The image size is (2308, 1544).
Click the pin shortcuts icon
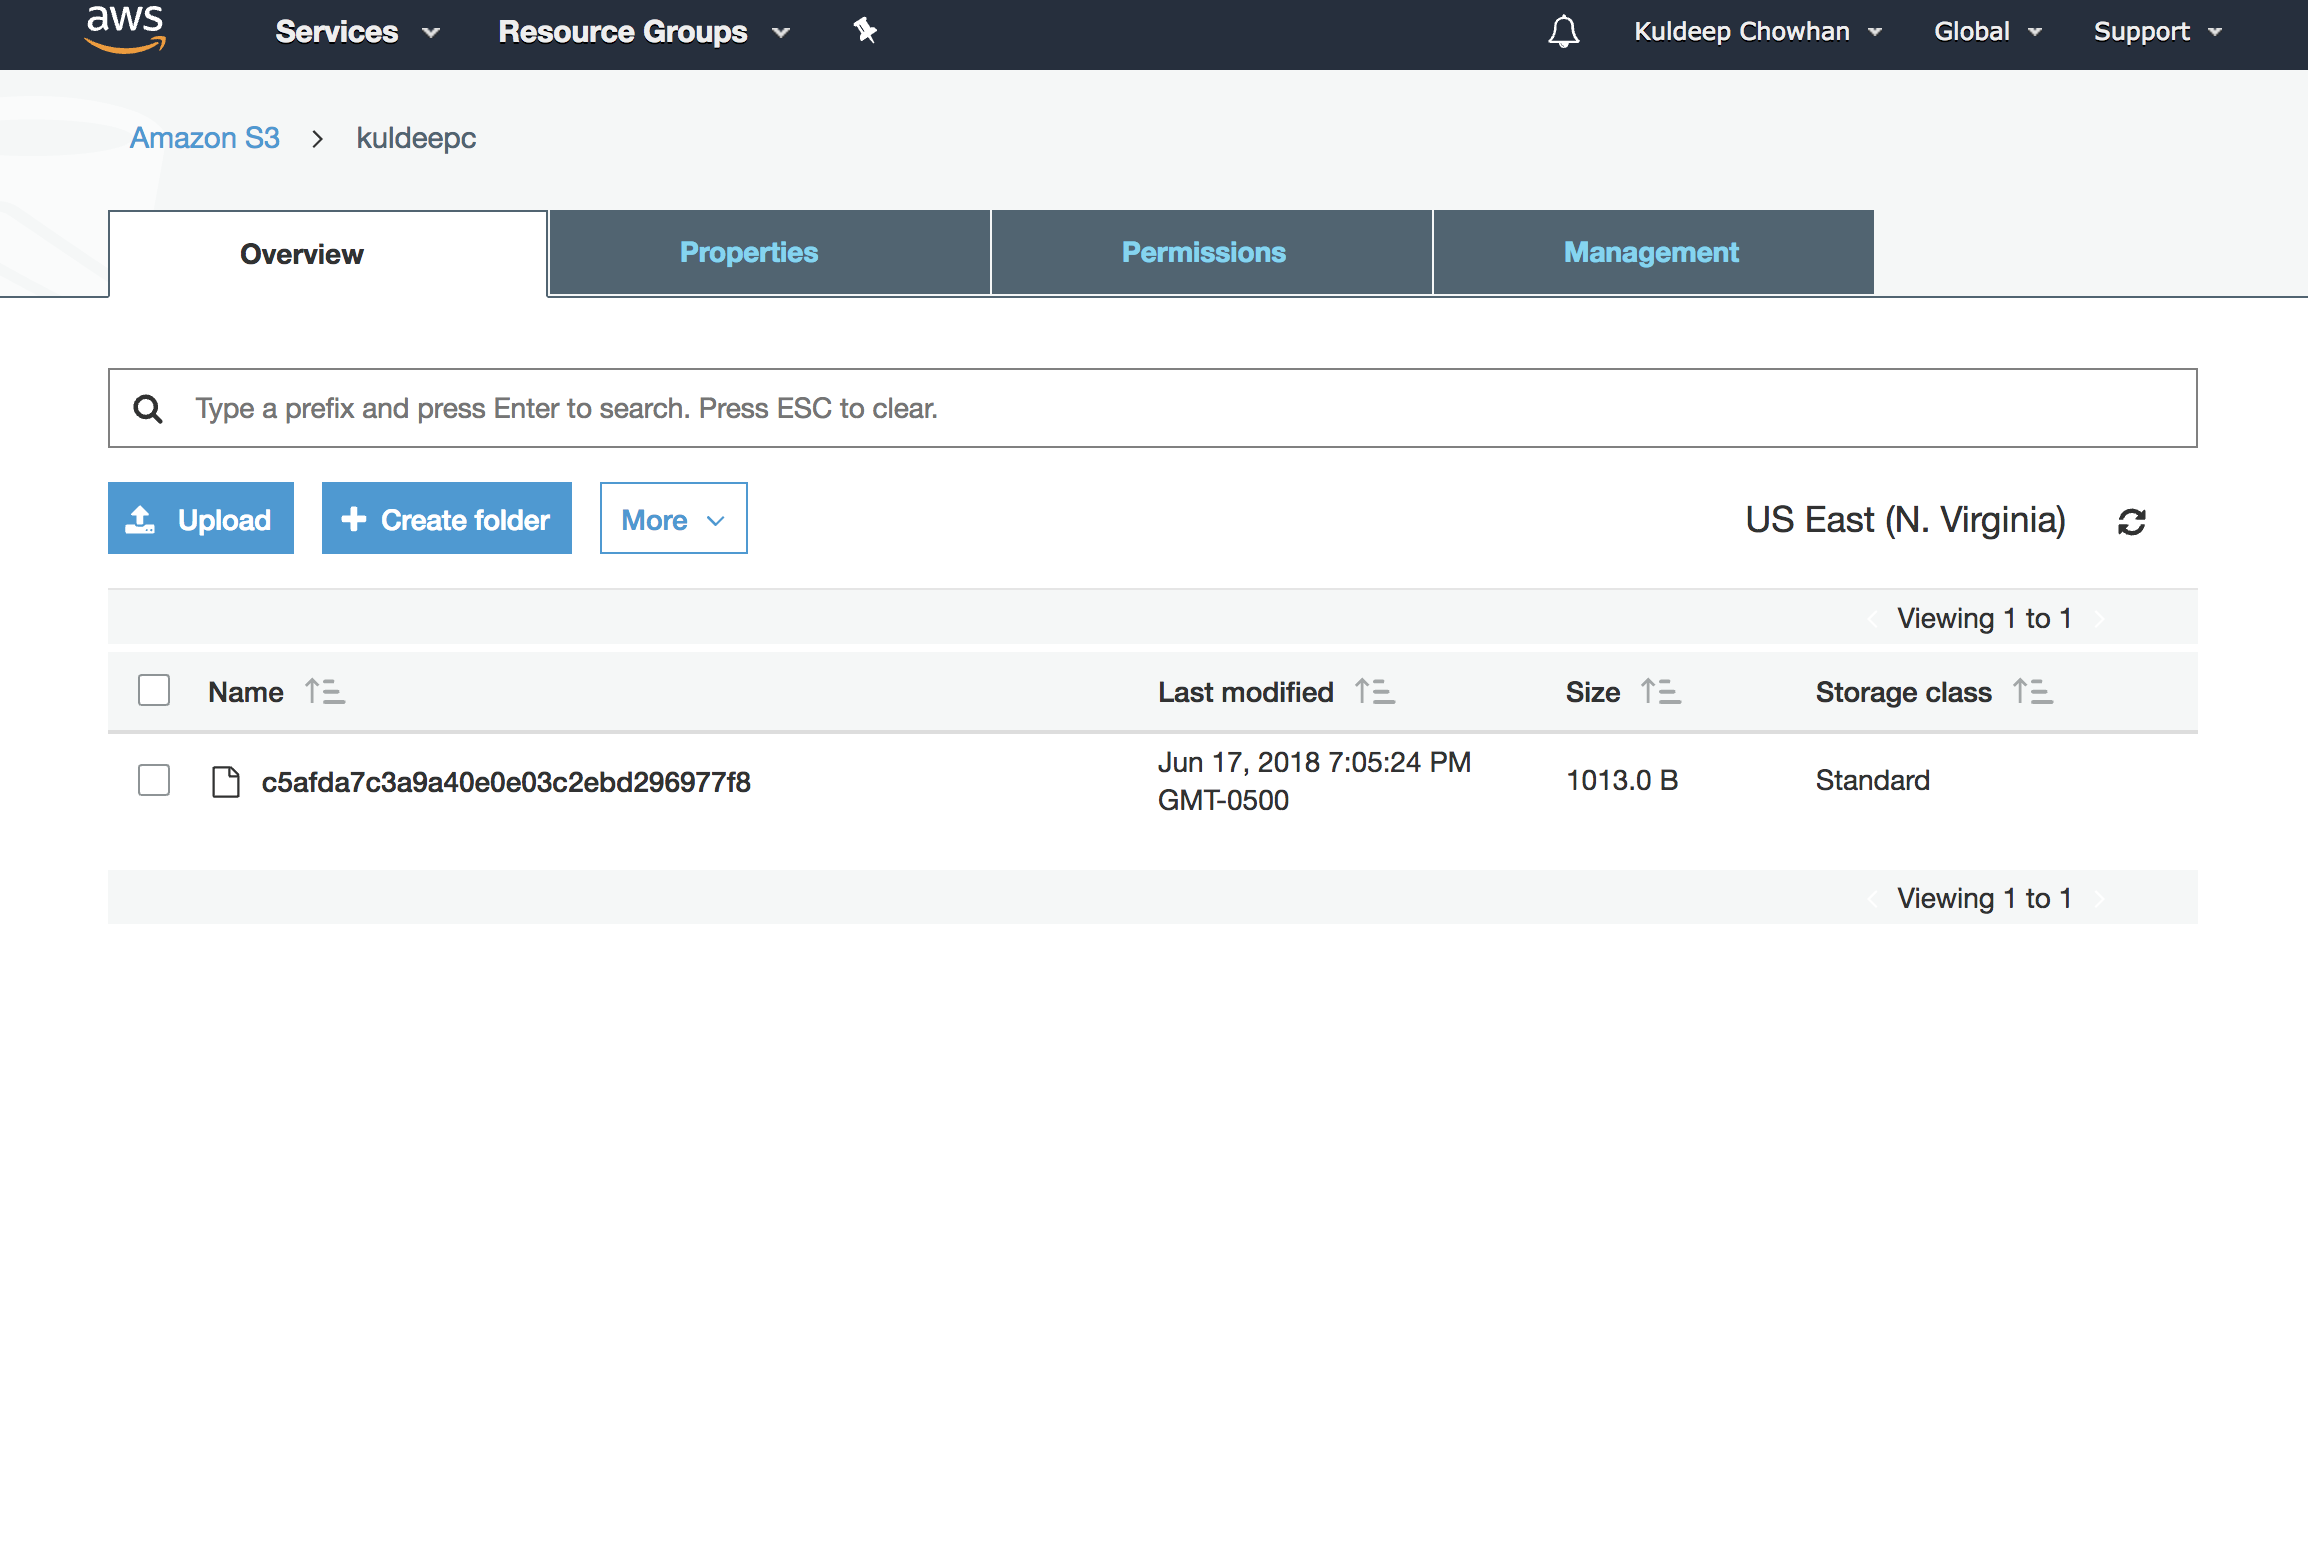click(x=865, y=31)
